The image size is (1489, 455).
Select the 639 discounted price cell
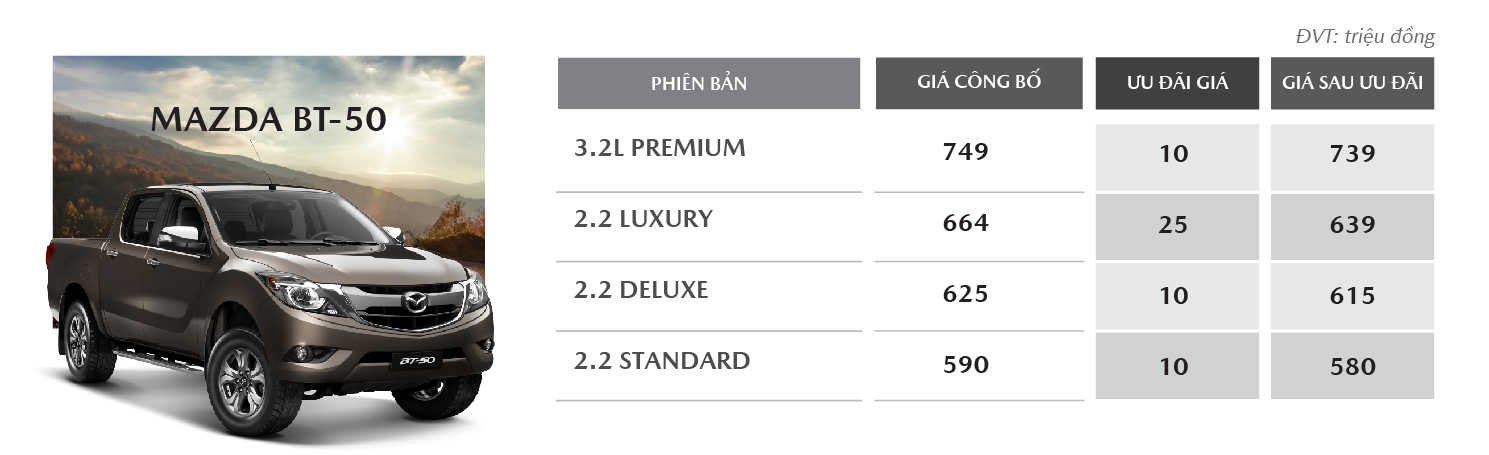coord(1352,227)
